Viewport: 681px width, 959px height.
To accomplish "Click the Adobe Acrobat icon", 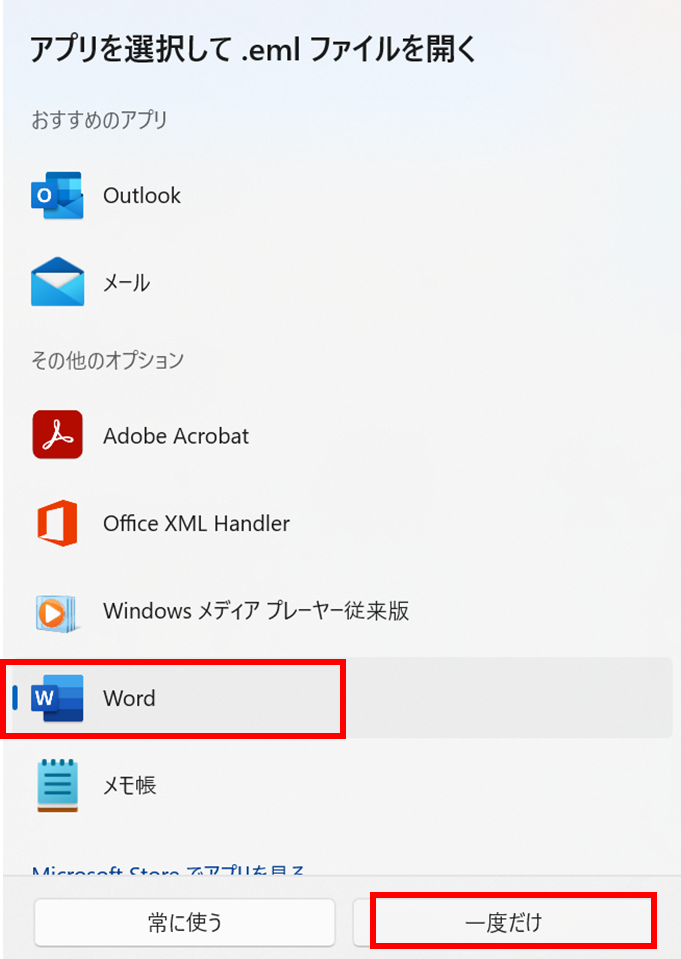I will pyautogui.click(x=58, y=435).
